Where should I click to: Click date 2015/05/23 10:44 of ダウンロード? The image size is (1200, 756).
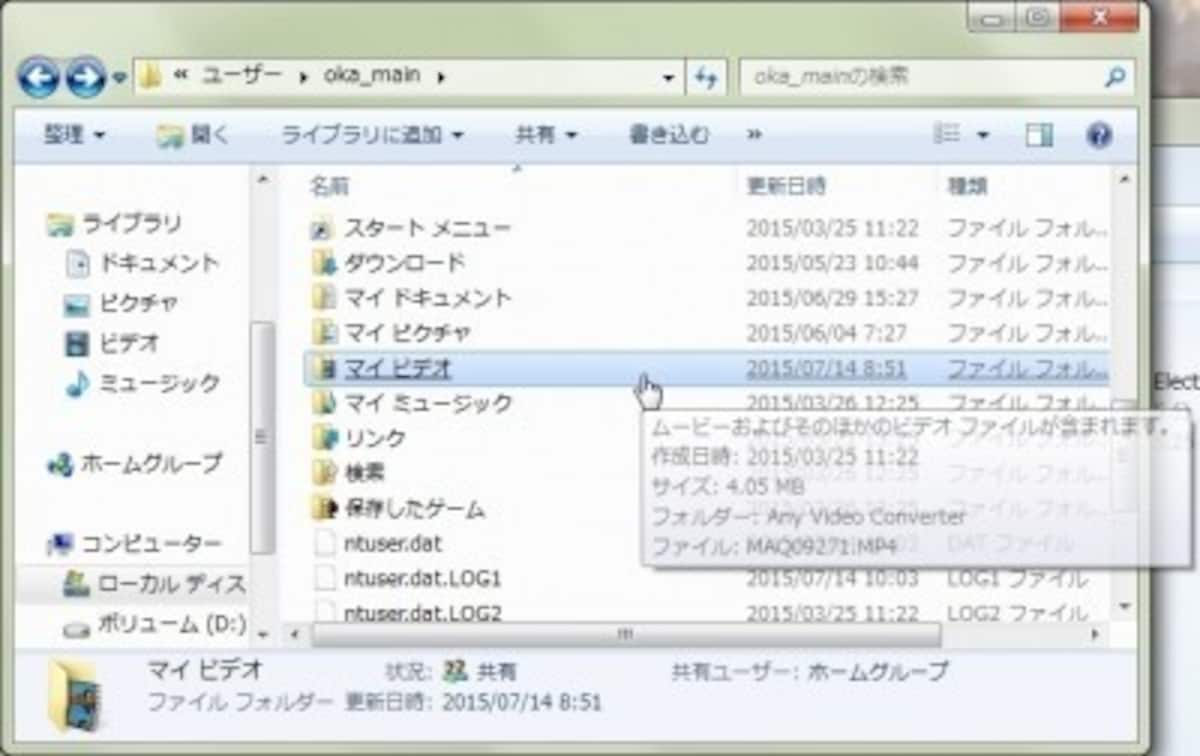pos(832,263)
